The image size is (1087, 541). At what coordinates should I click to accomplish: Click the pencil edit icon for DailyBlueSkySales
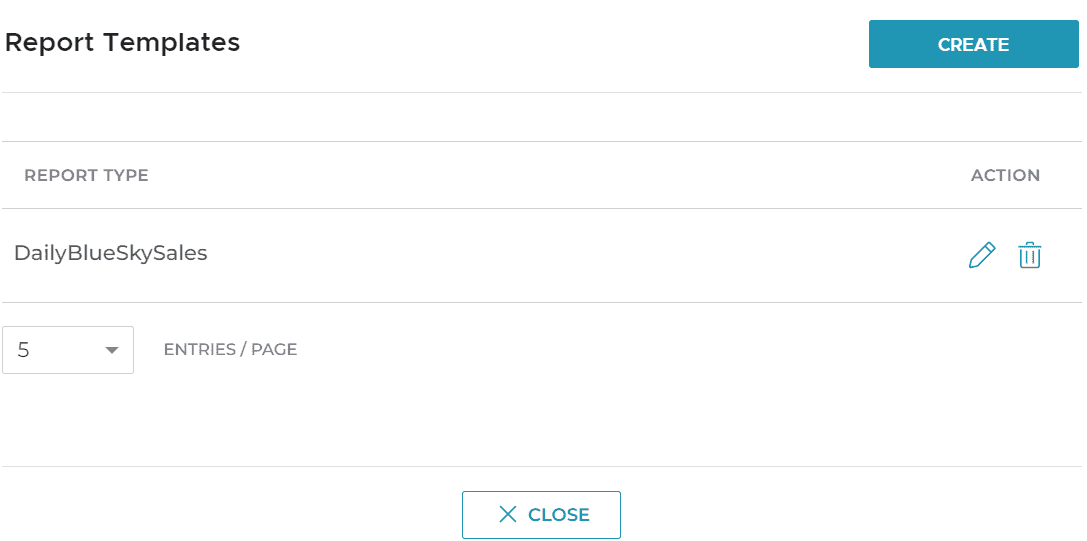click(x=982, y=256)
